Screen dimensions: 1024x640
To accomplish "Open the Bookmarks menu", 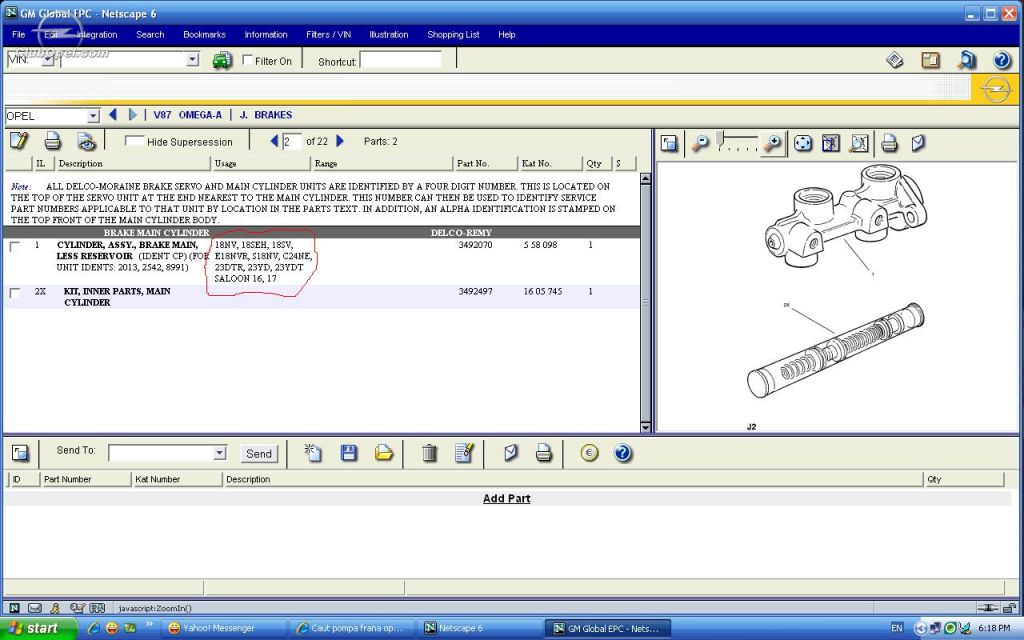I will tap(204, 35).
